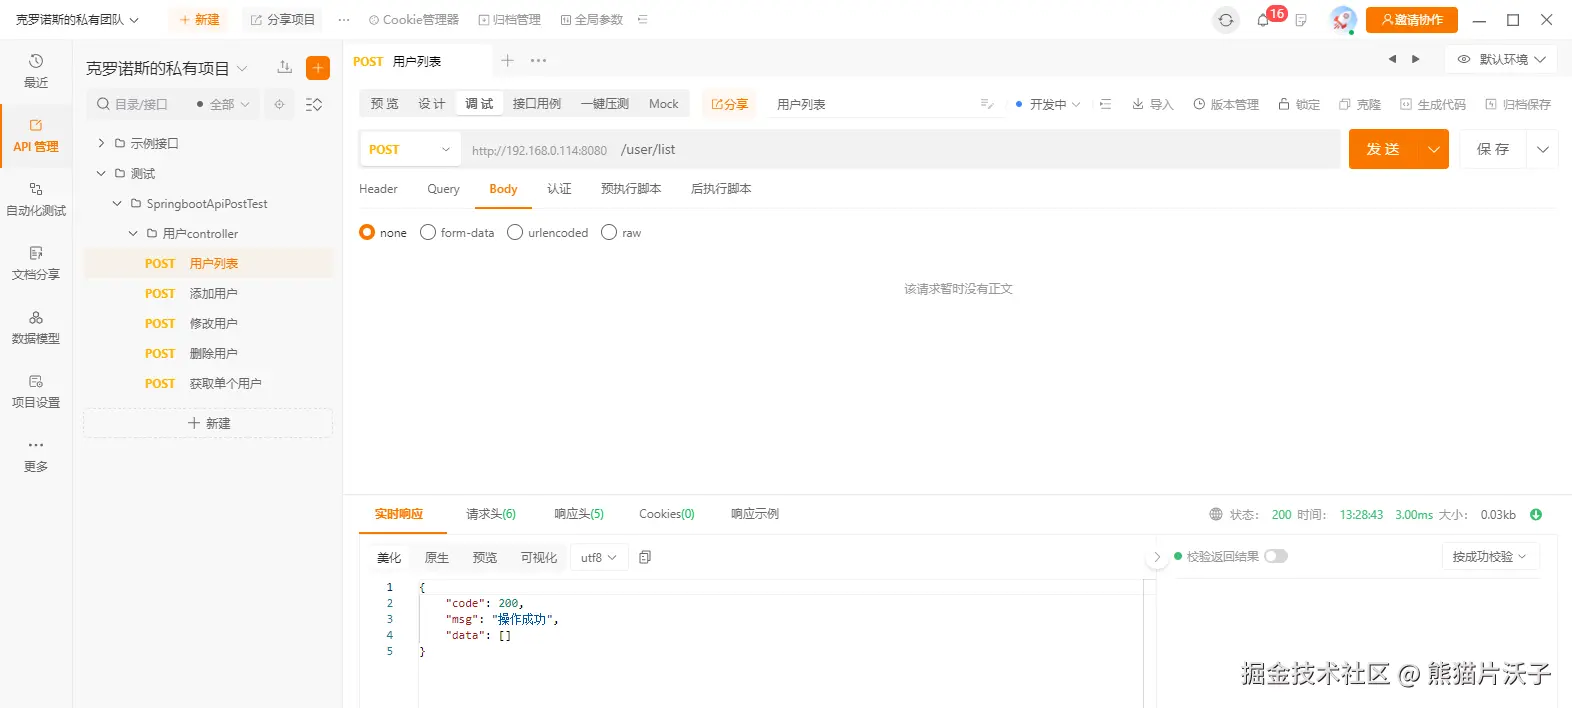Open the 按成功校验 dropdown
This screenshot has width=1572, height=708.
[1490, 556]
